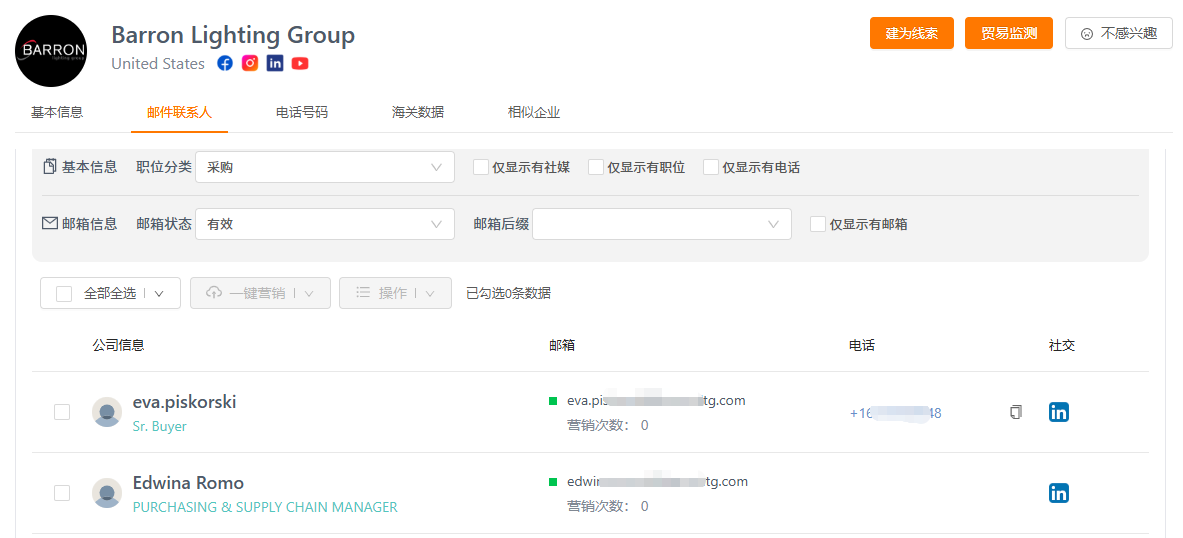Click the 邮箱信息 envelope icon

tap(50, 223)
